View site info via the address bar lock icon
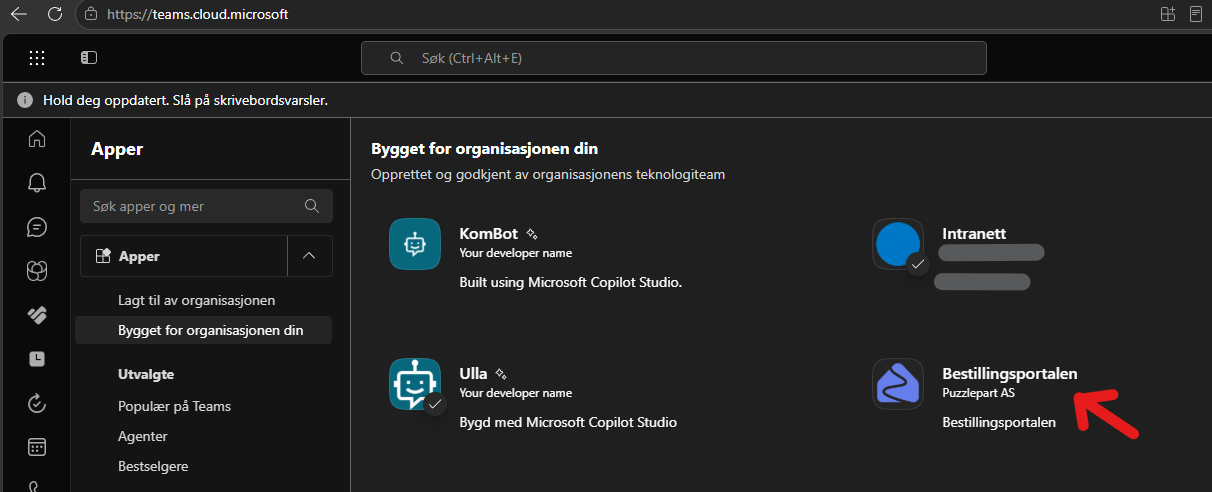1212x492 pixels. click(x=91, y=15)
